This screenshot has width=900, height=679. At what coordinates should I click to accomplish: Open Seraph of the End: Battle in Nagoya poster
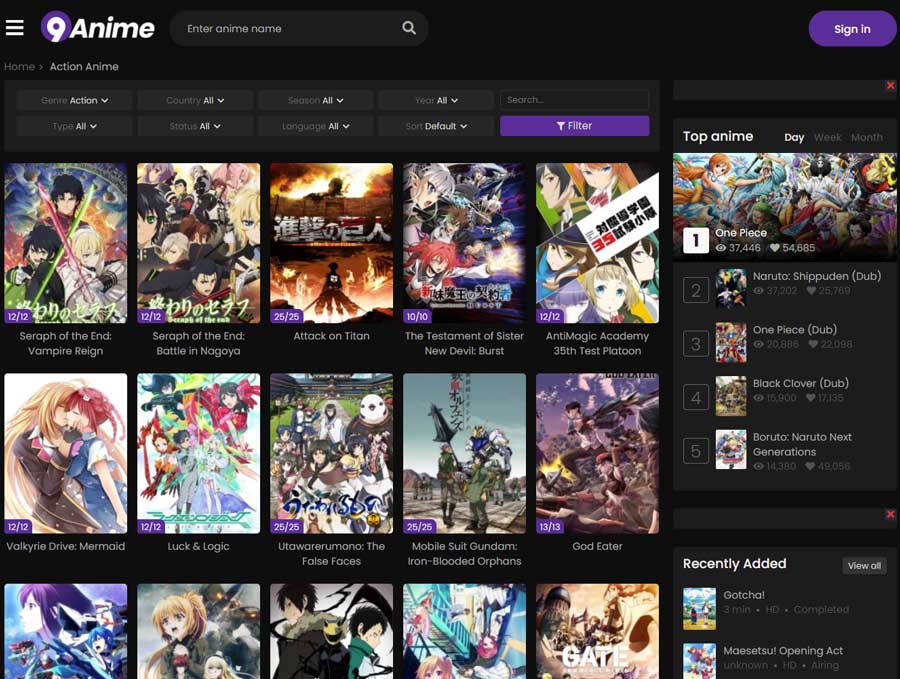click(x=199, y=243)
